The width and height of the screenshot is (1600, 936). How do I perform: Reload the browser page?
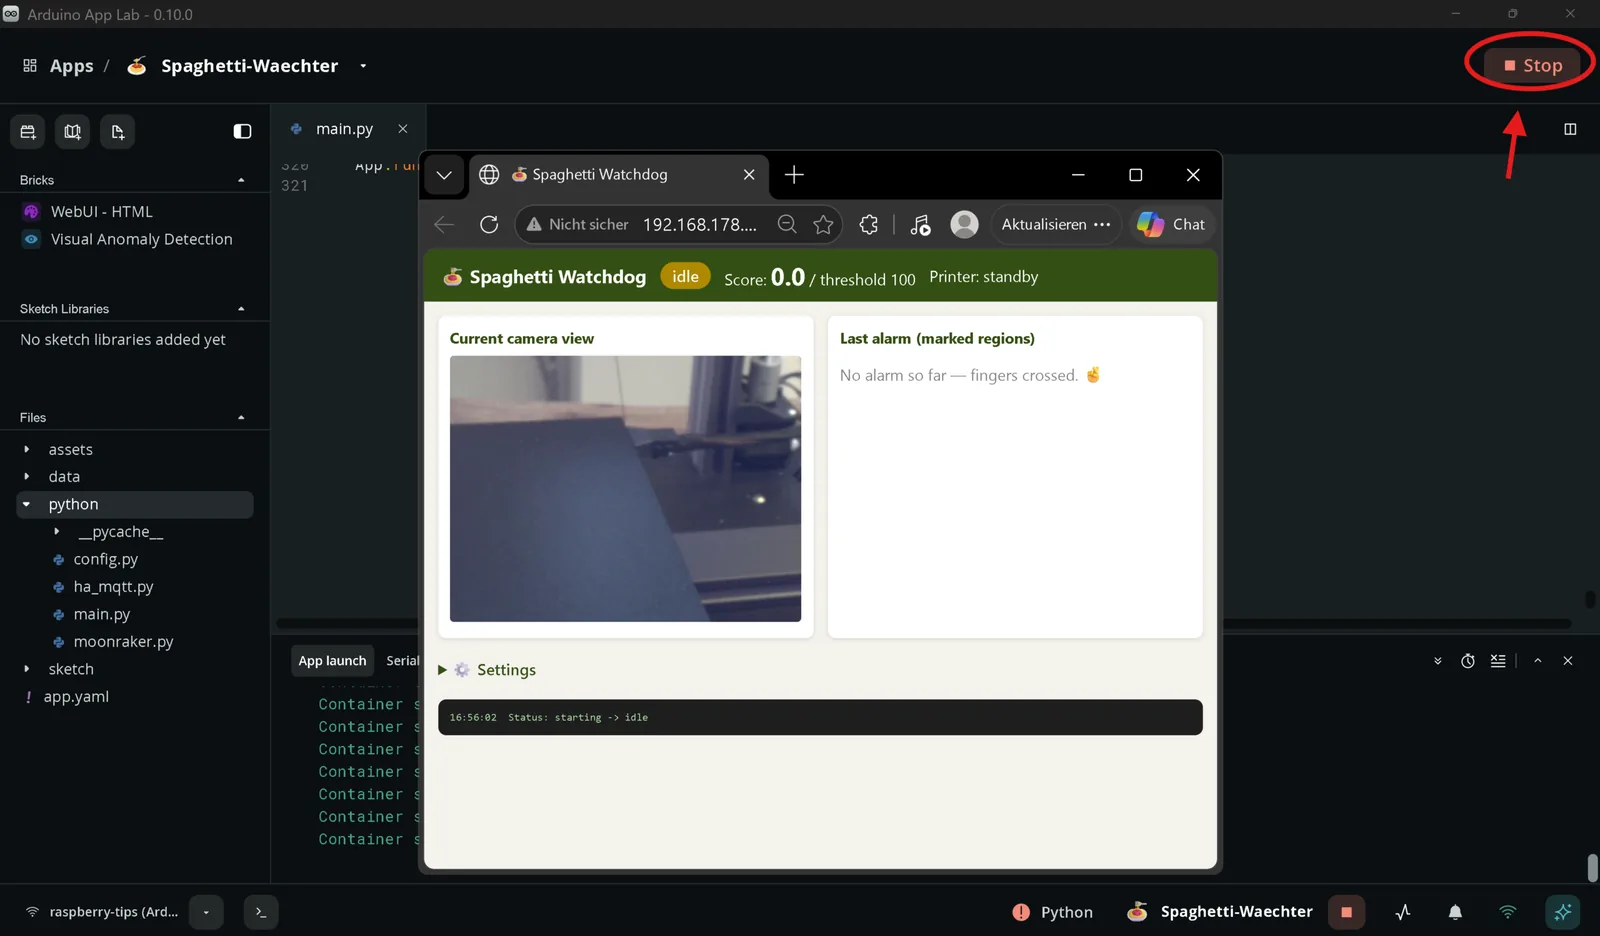[489, 225]
